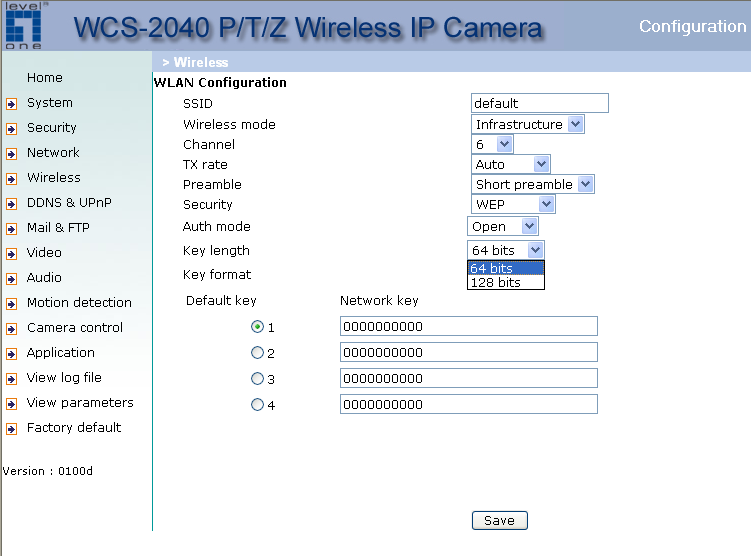
Task: Click the arrow icon beside Motion detection
Action: (x=11, y=304)
